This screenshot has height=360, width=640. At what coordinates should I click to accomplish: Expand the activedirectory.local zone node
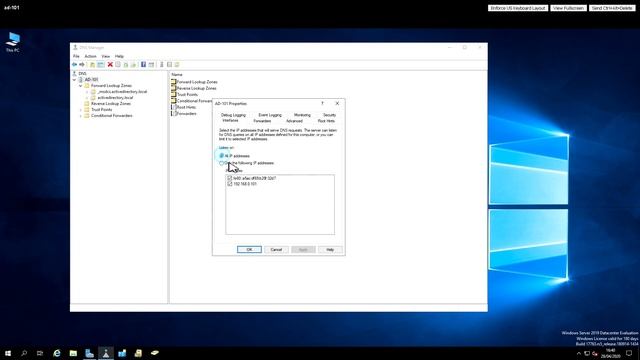pyautogui.click(x=87, y=98)
